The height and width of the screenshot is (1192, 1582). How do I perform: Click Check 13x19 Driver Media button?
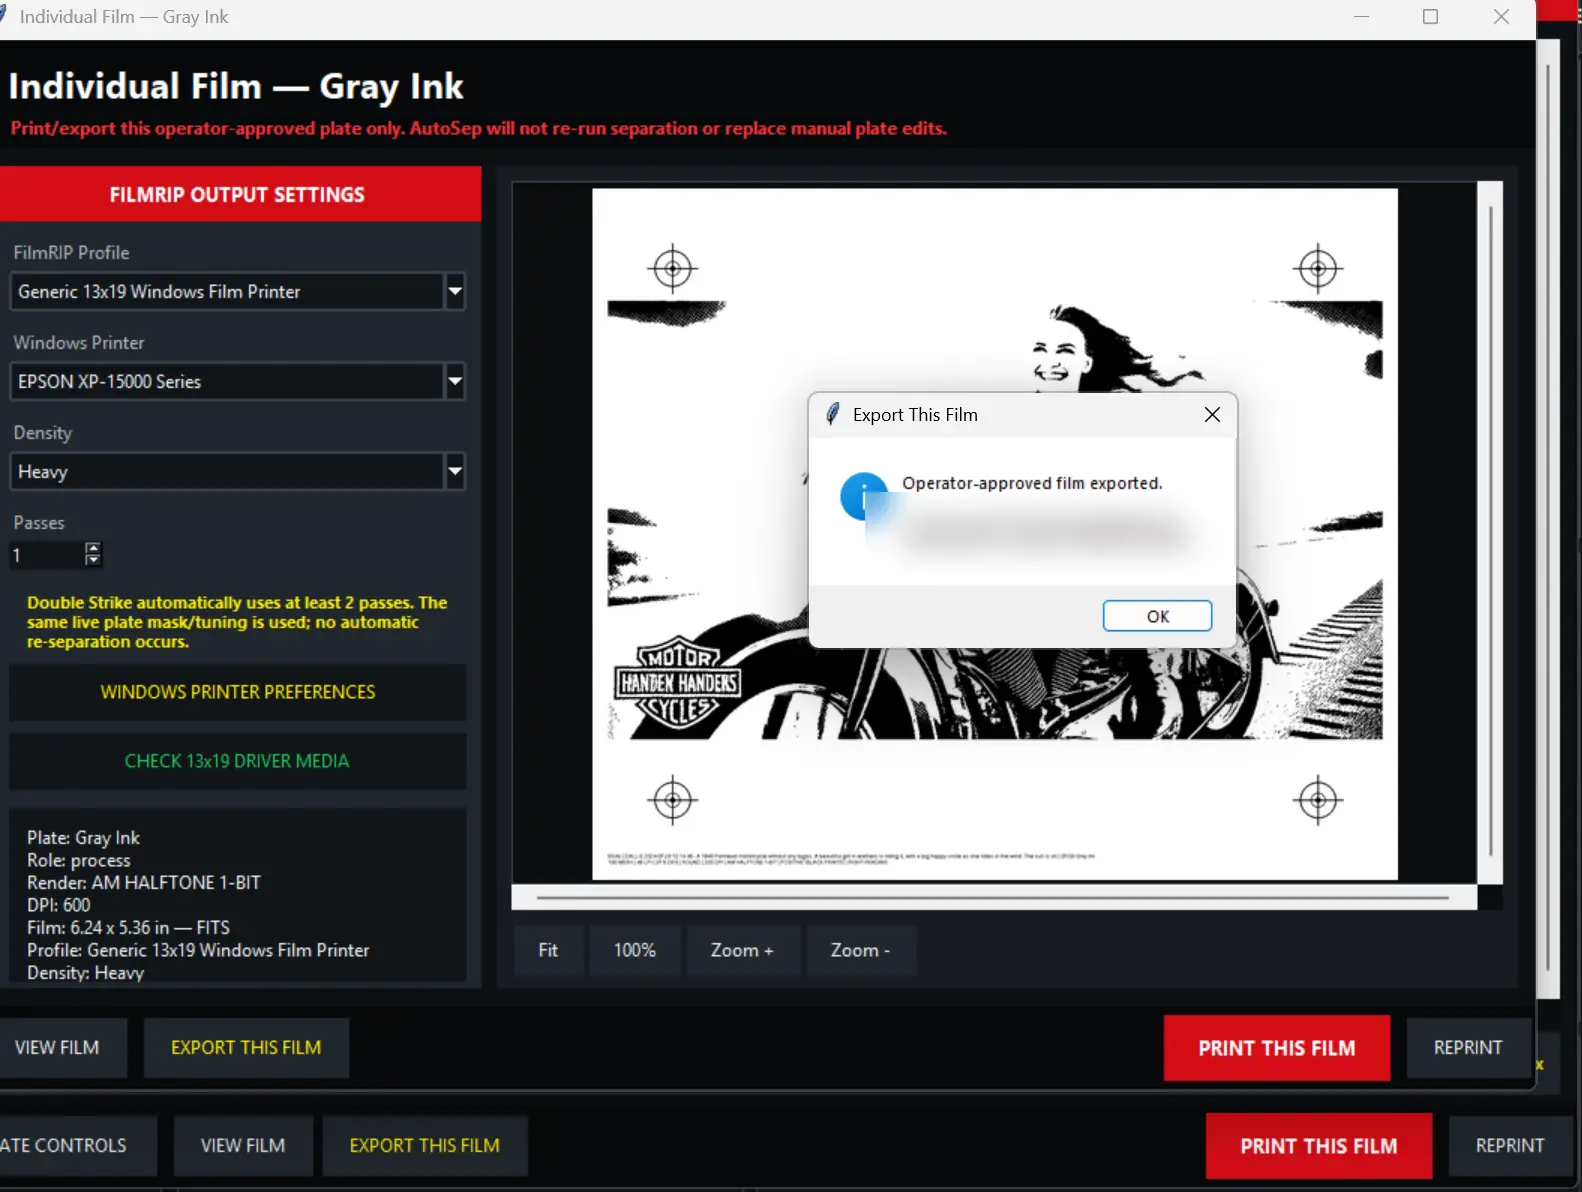click(x=238, y=761)
